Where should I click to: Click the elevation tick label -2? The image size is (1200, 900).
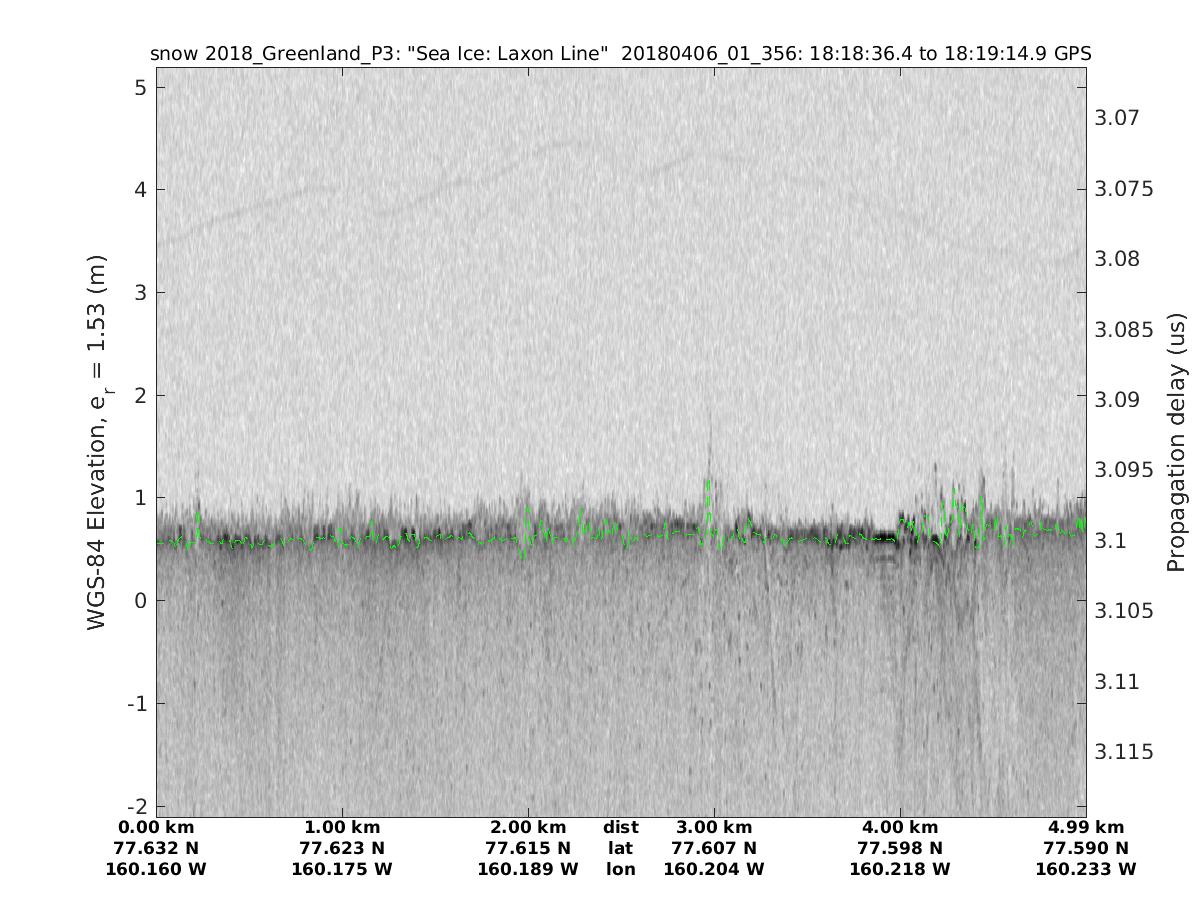[137, 806]
